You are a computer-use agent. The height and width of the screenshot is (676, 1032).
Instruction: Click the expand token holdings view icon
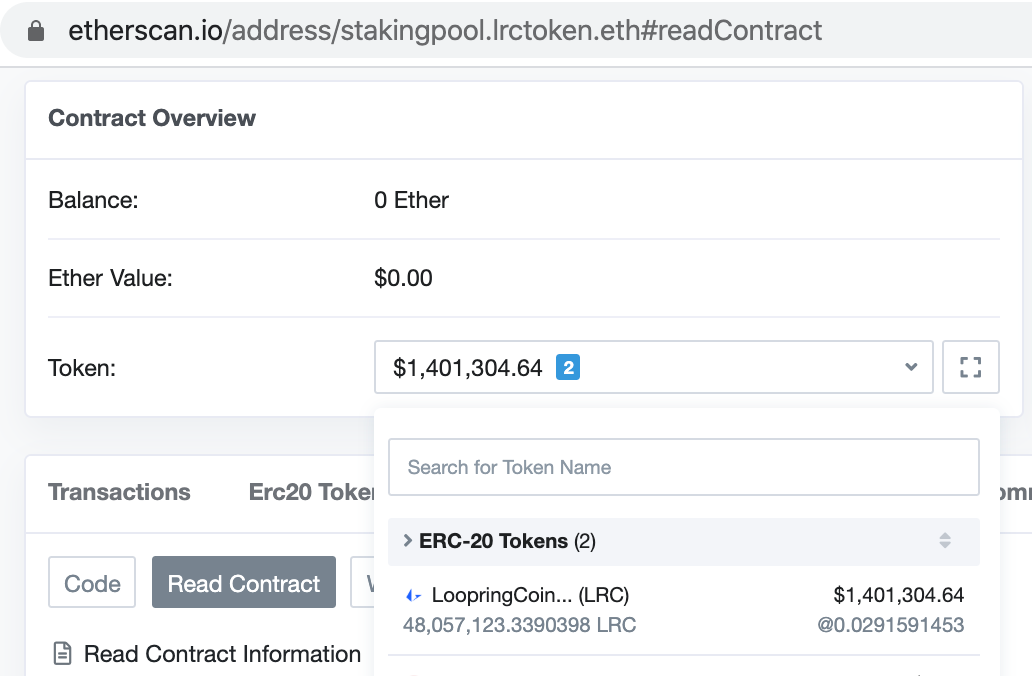pyautogui.click(x=970, y=368)
